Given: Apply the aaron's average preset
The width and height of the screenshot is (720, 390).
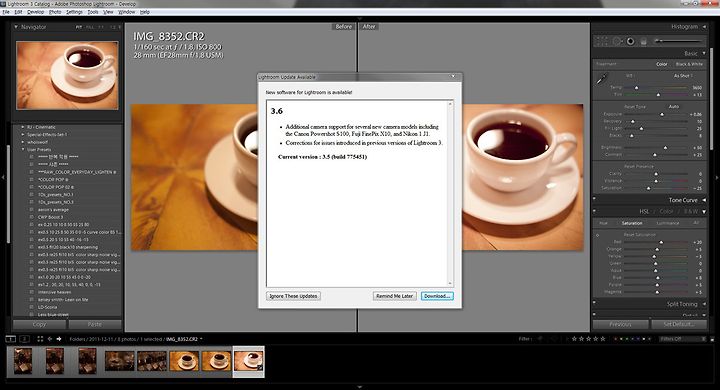Looking at the screenshot, I should pyautogui.click(x=53, y=209).
